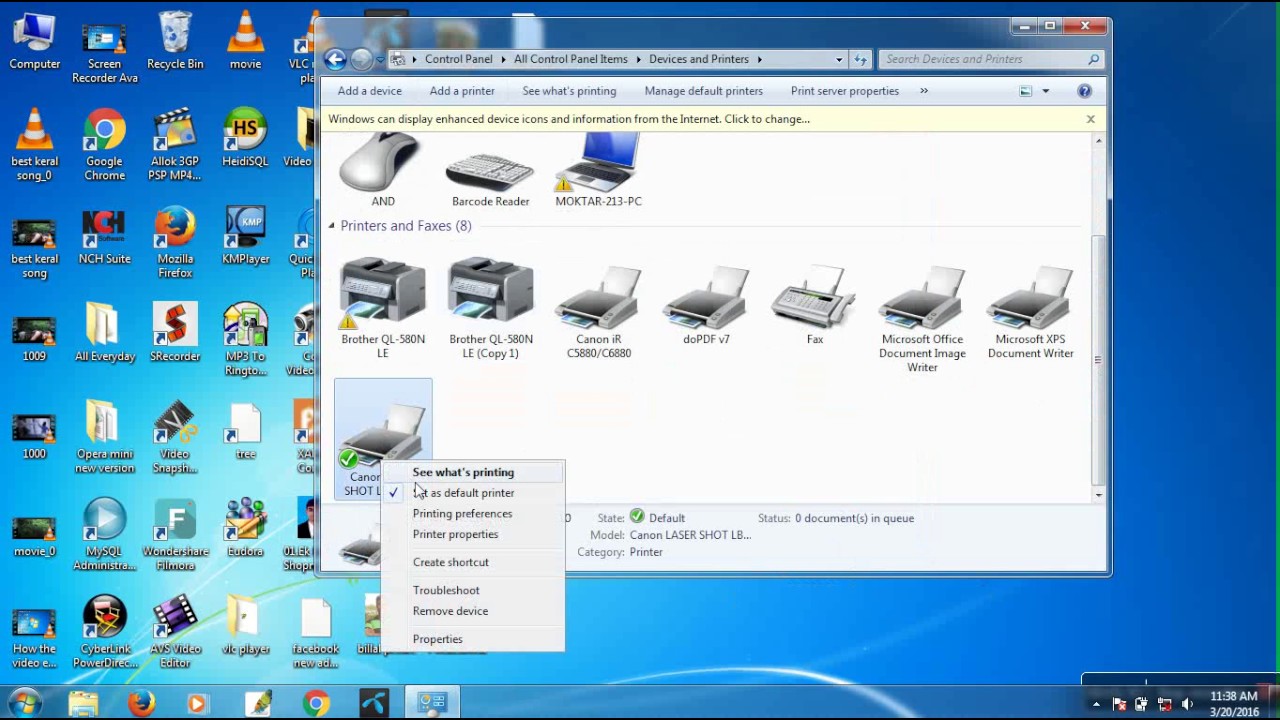Select Microsoft Office Document Image Writer

tap(922, 318)
